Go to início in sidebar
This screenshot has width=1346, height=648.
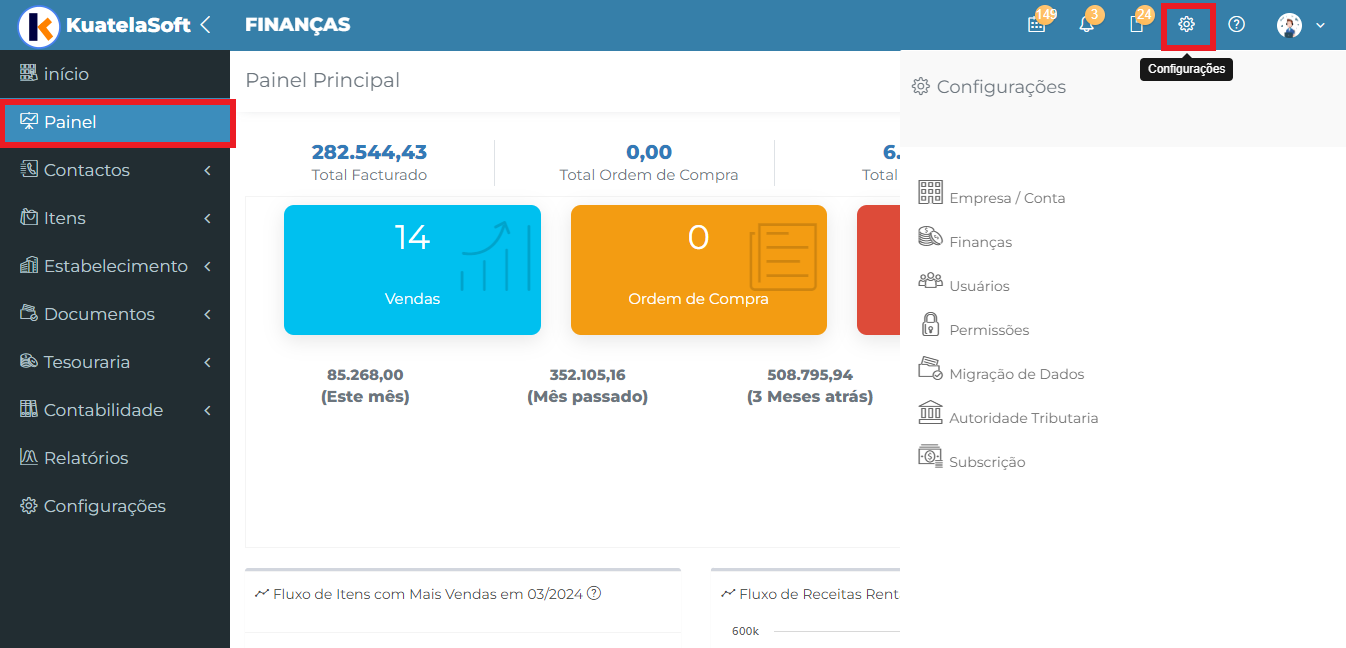(115, 74)
